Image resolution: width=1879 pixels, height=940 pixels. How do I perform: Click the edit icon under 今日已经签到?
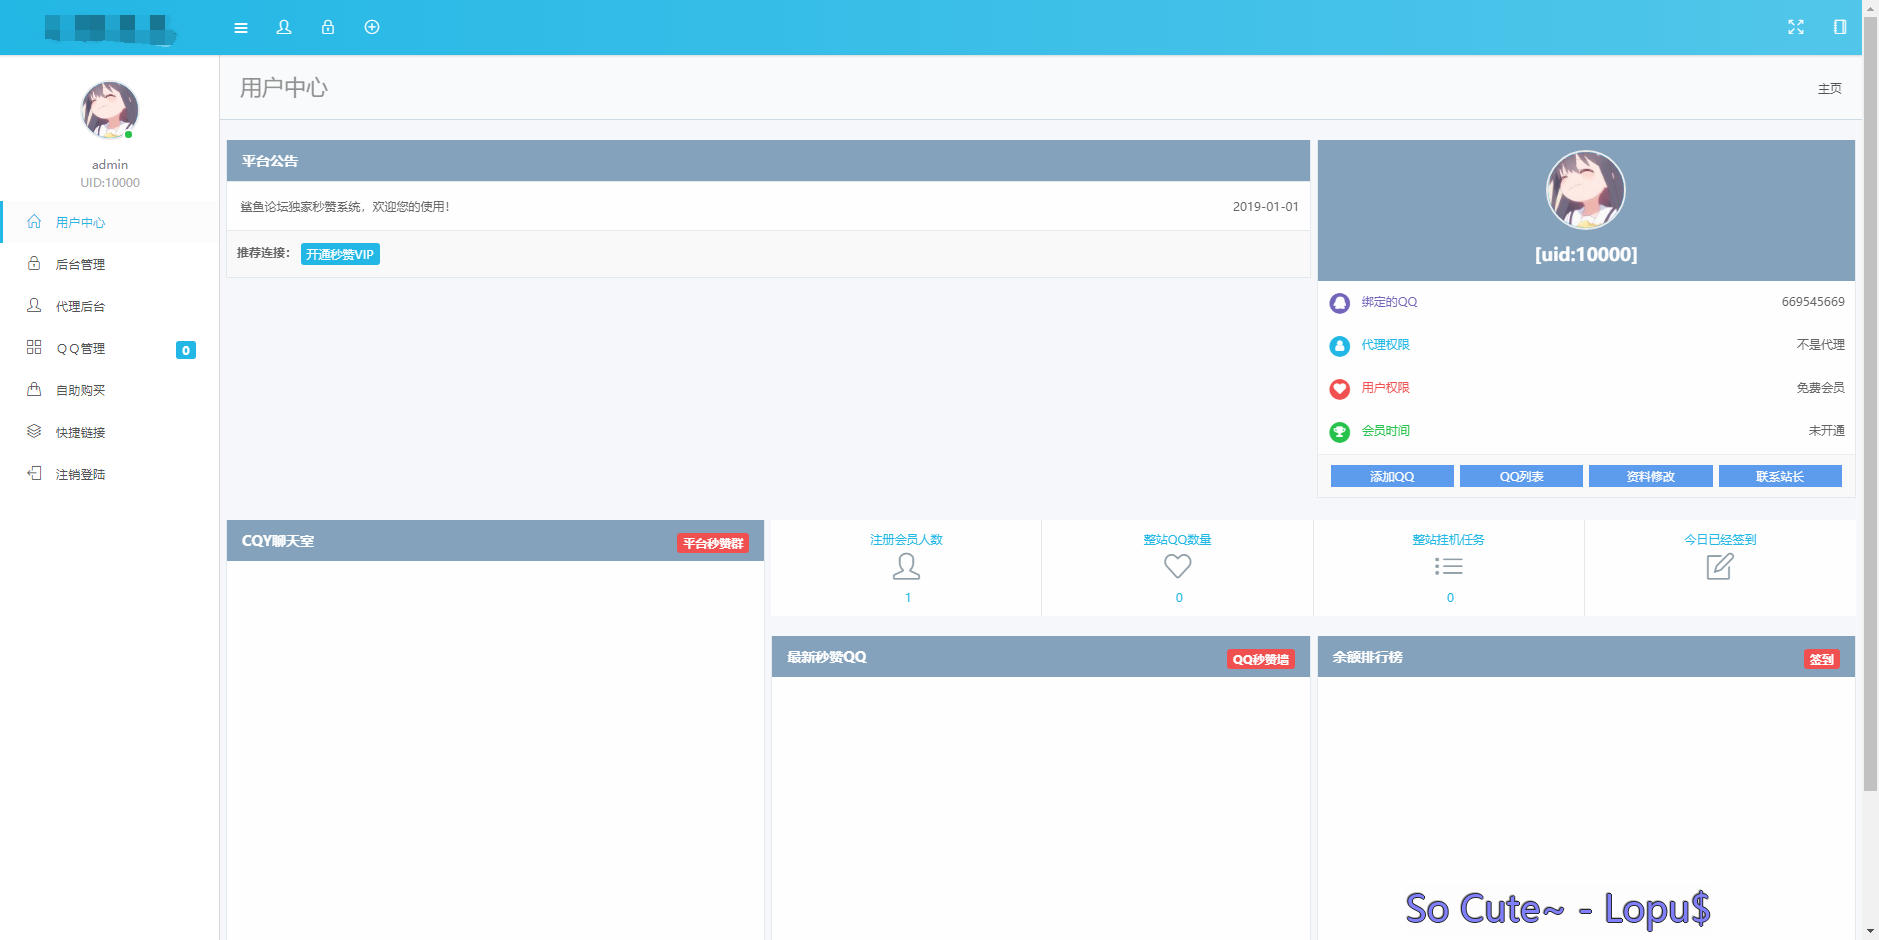point(1720,567)
